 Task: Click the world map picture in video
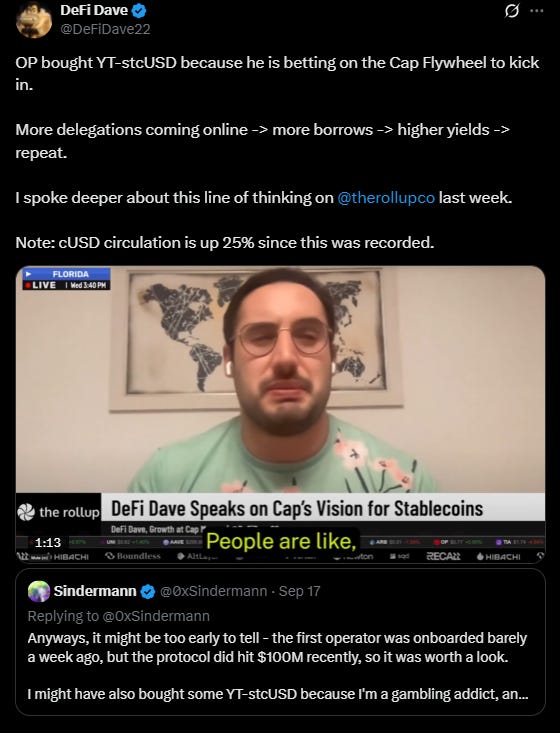pyautogui.click(x=256, y=340)
